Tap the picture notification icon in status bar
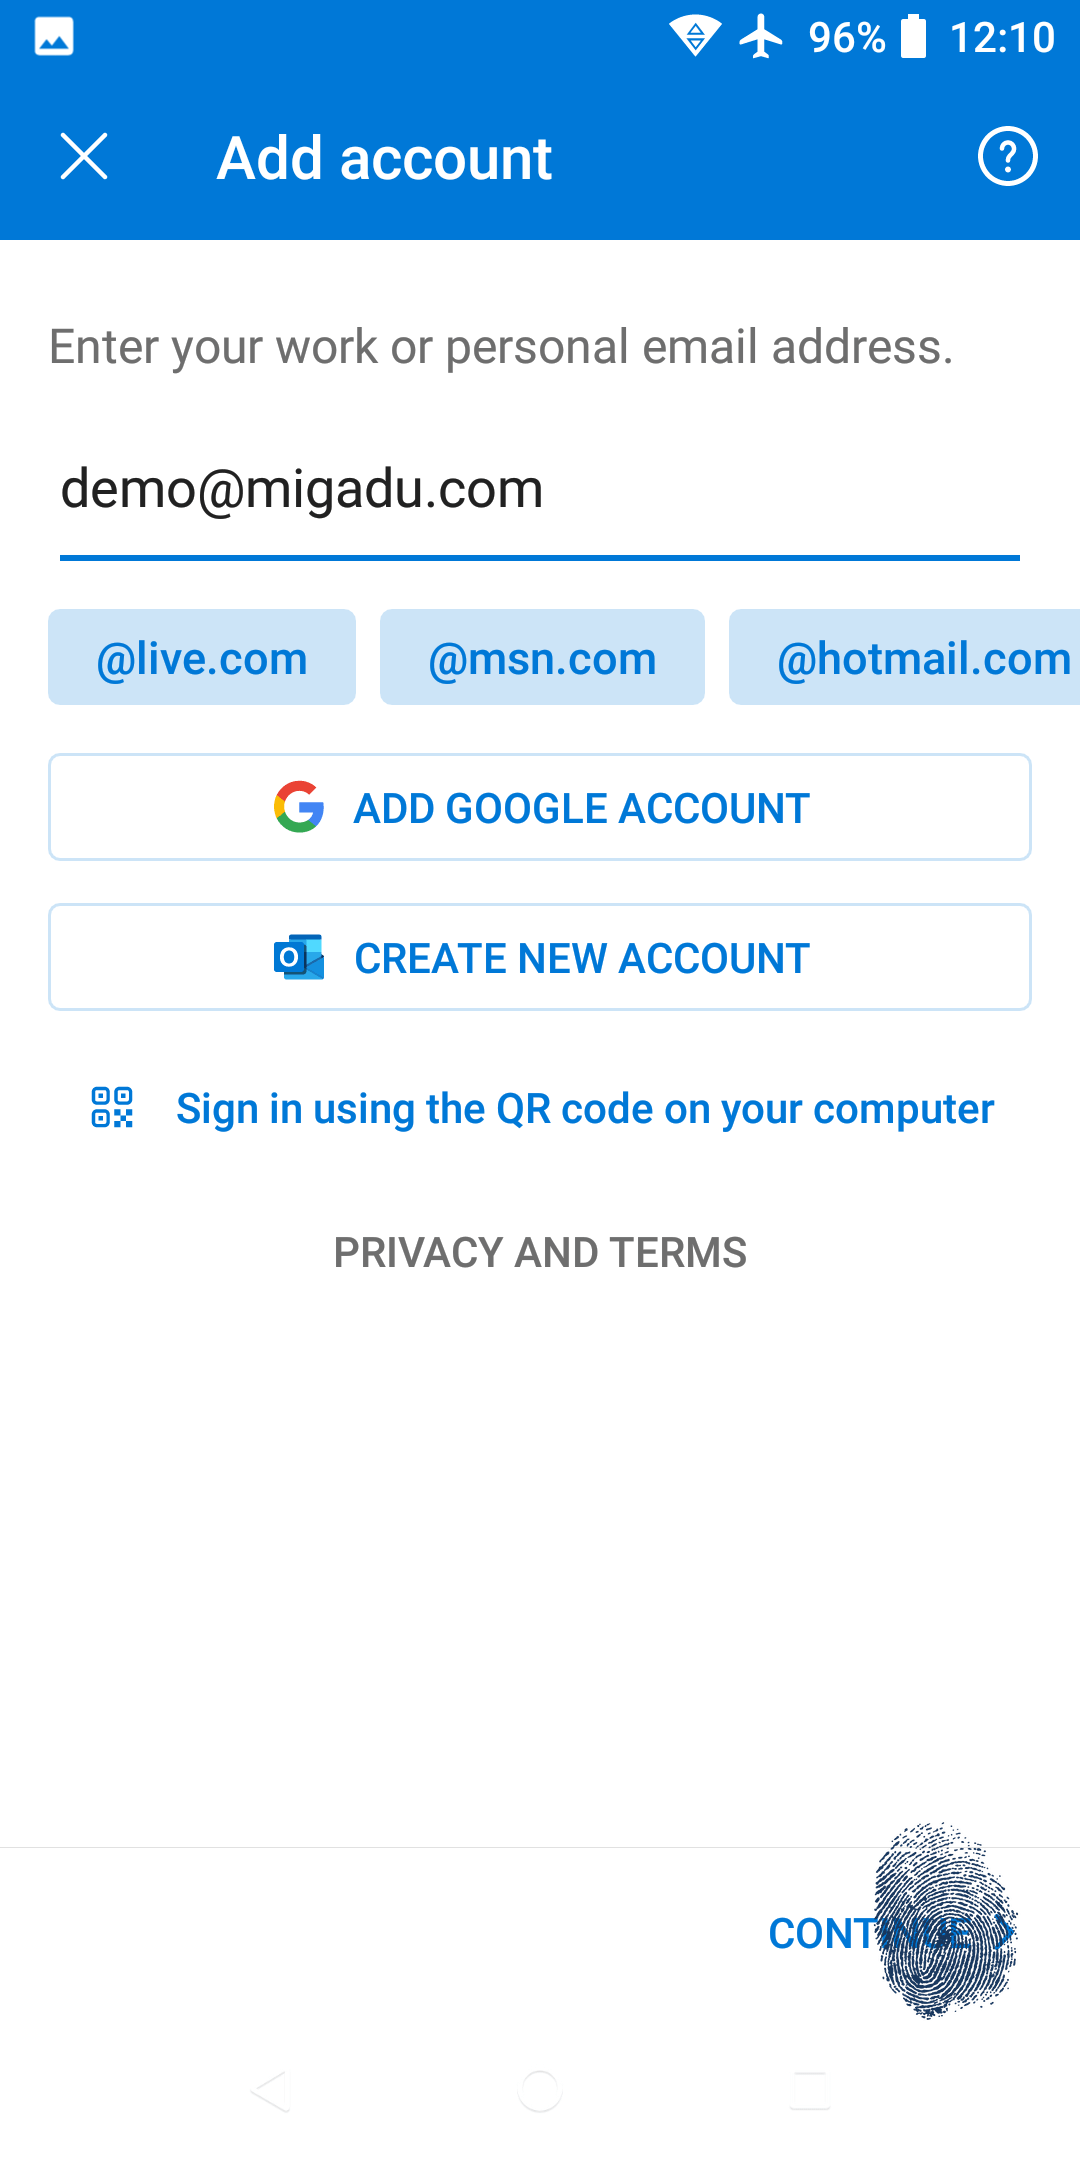Image resolution: width=1080 pixels, height=2160 pixels. coord(54,37)
